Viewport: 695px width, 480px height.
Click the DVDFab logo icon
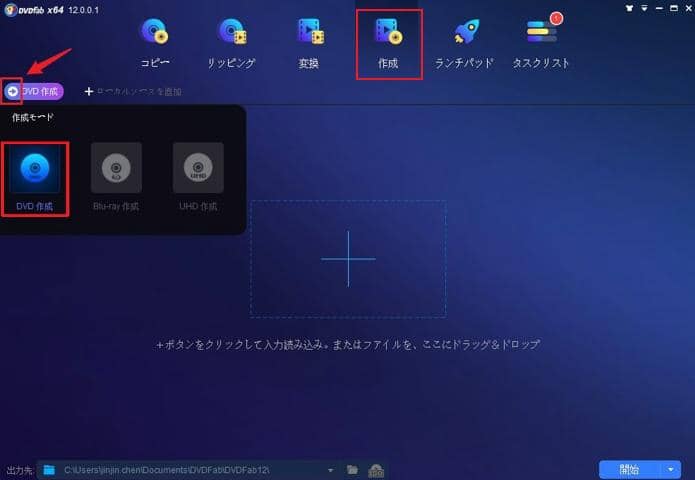point(11,10)
